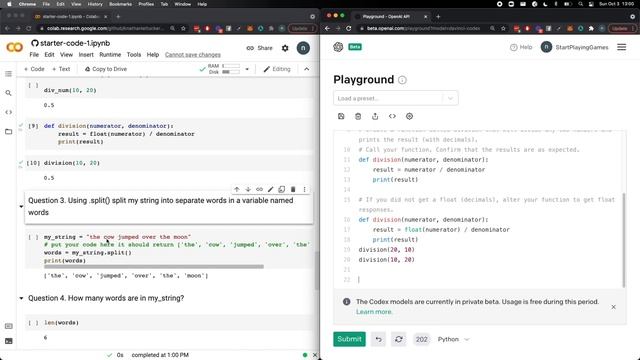Open the Learn more link

click(x=374, y=312)
